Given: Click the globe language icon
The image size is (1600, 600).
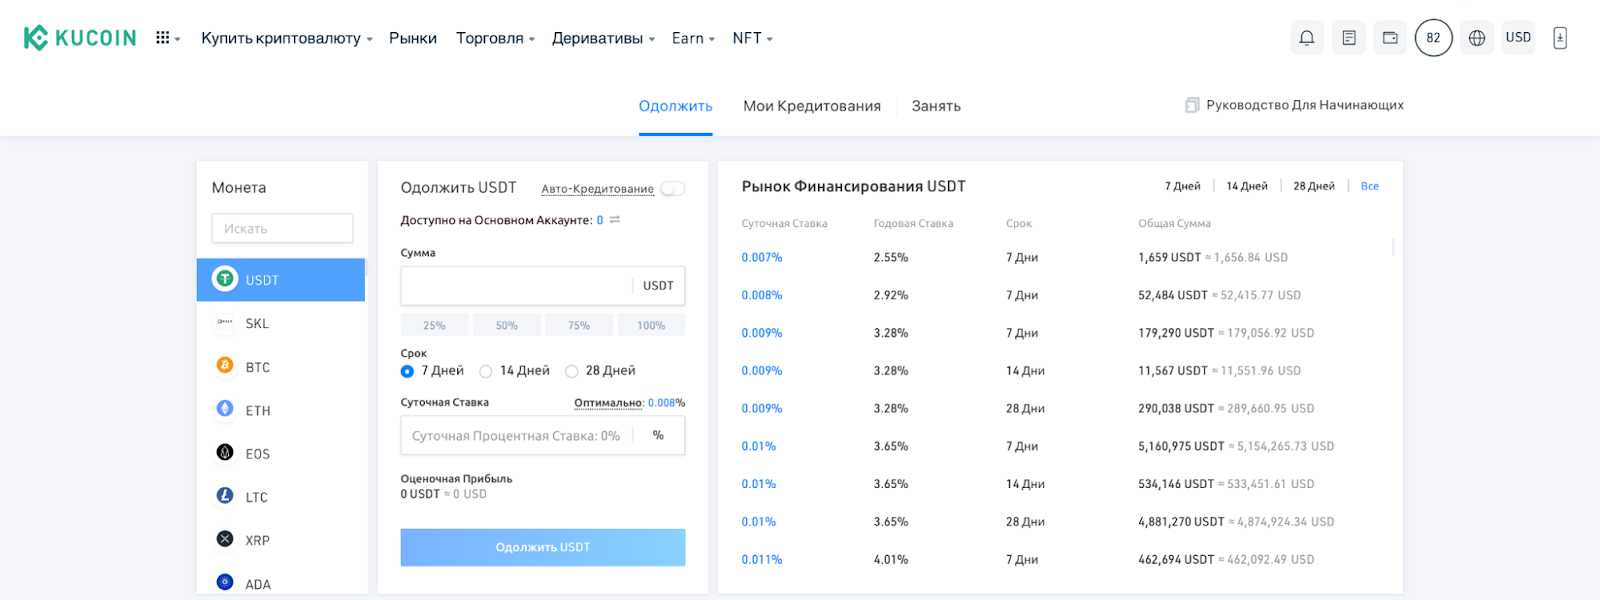Looking at the screenshot, I should coord(1477,38).
